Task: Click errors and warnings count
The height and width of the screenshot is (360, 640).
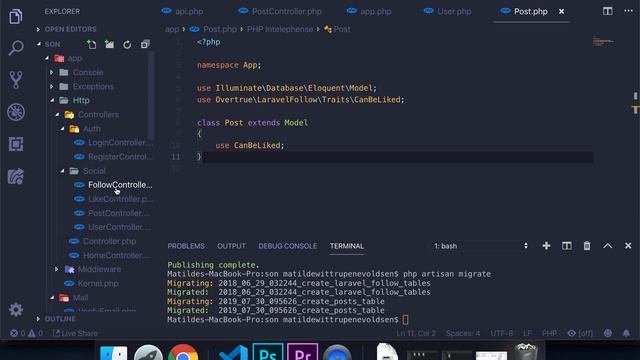Action: [27, 333]
